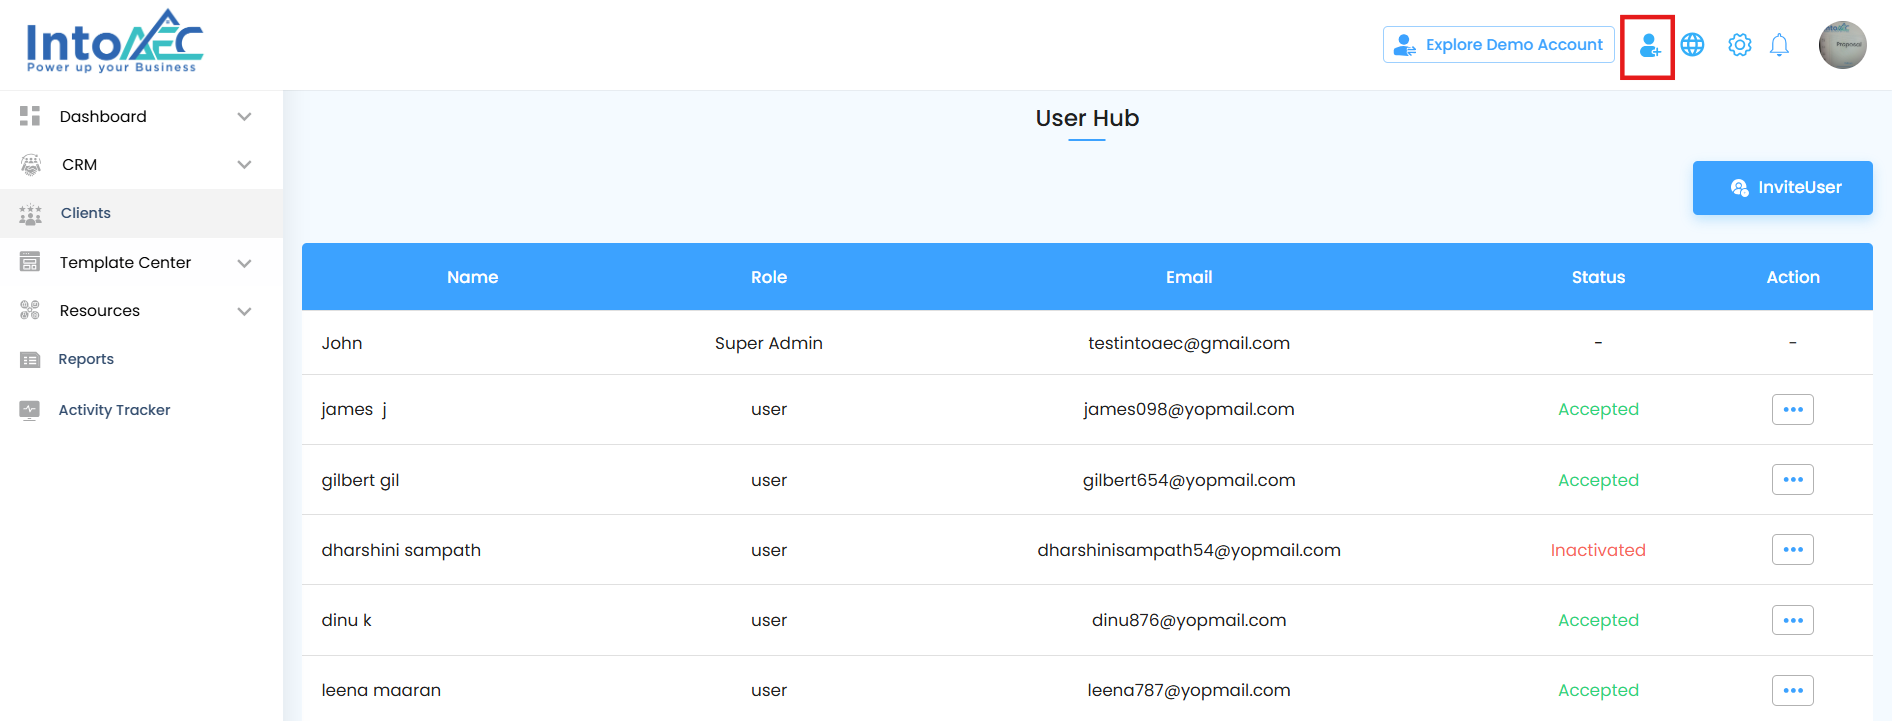
Task: Expand the Dashboard menu chevron
Action: pyautogui.click(x=244, y=116)
